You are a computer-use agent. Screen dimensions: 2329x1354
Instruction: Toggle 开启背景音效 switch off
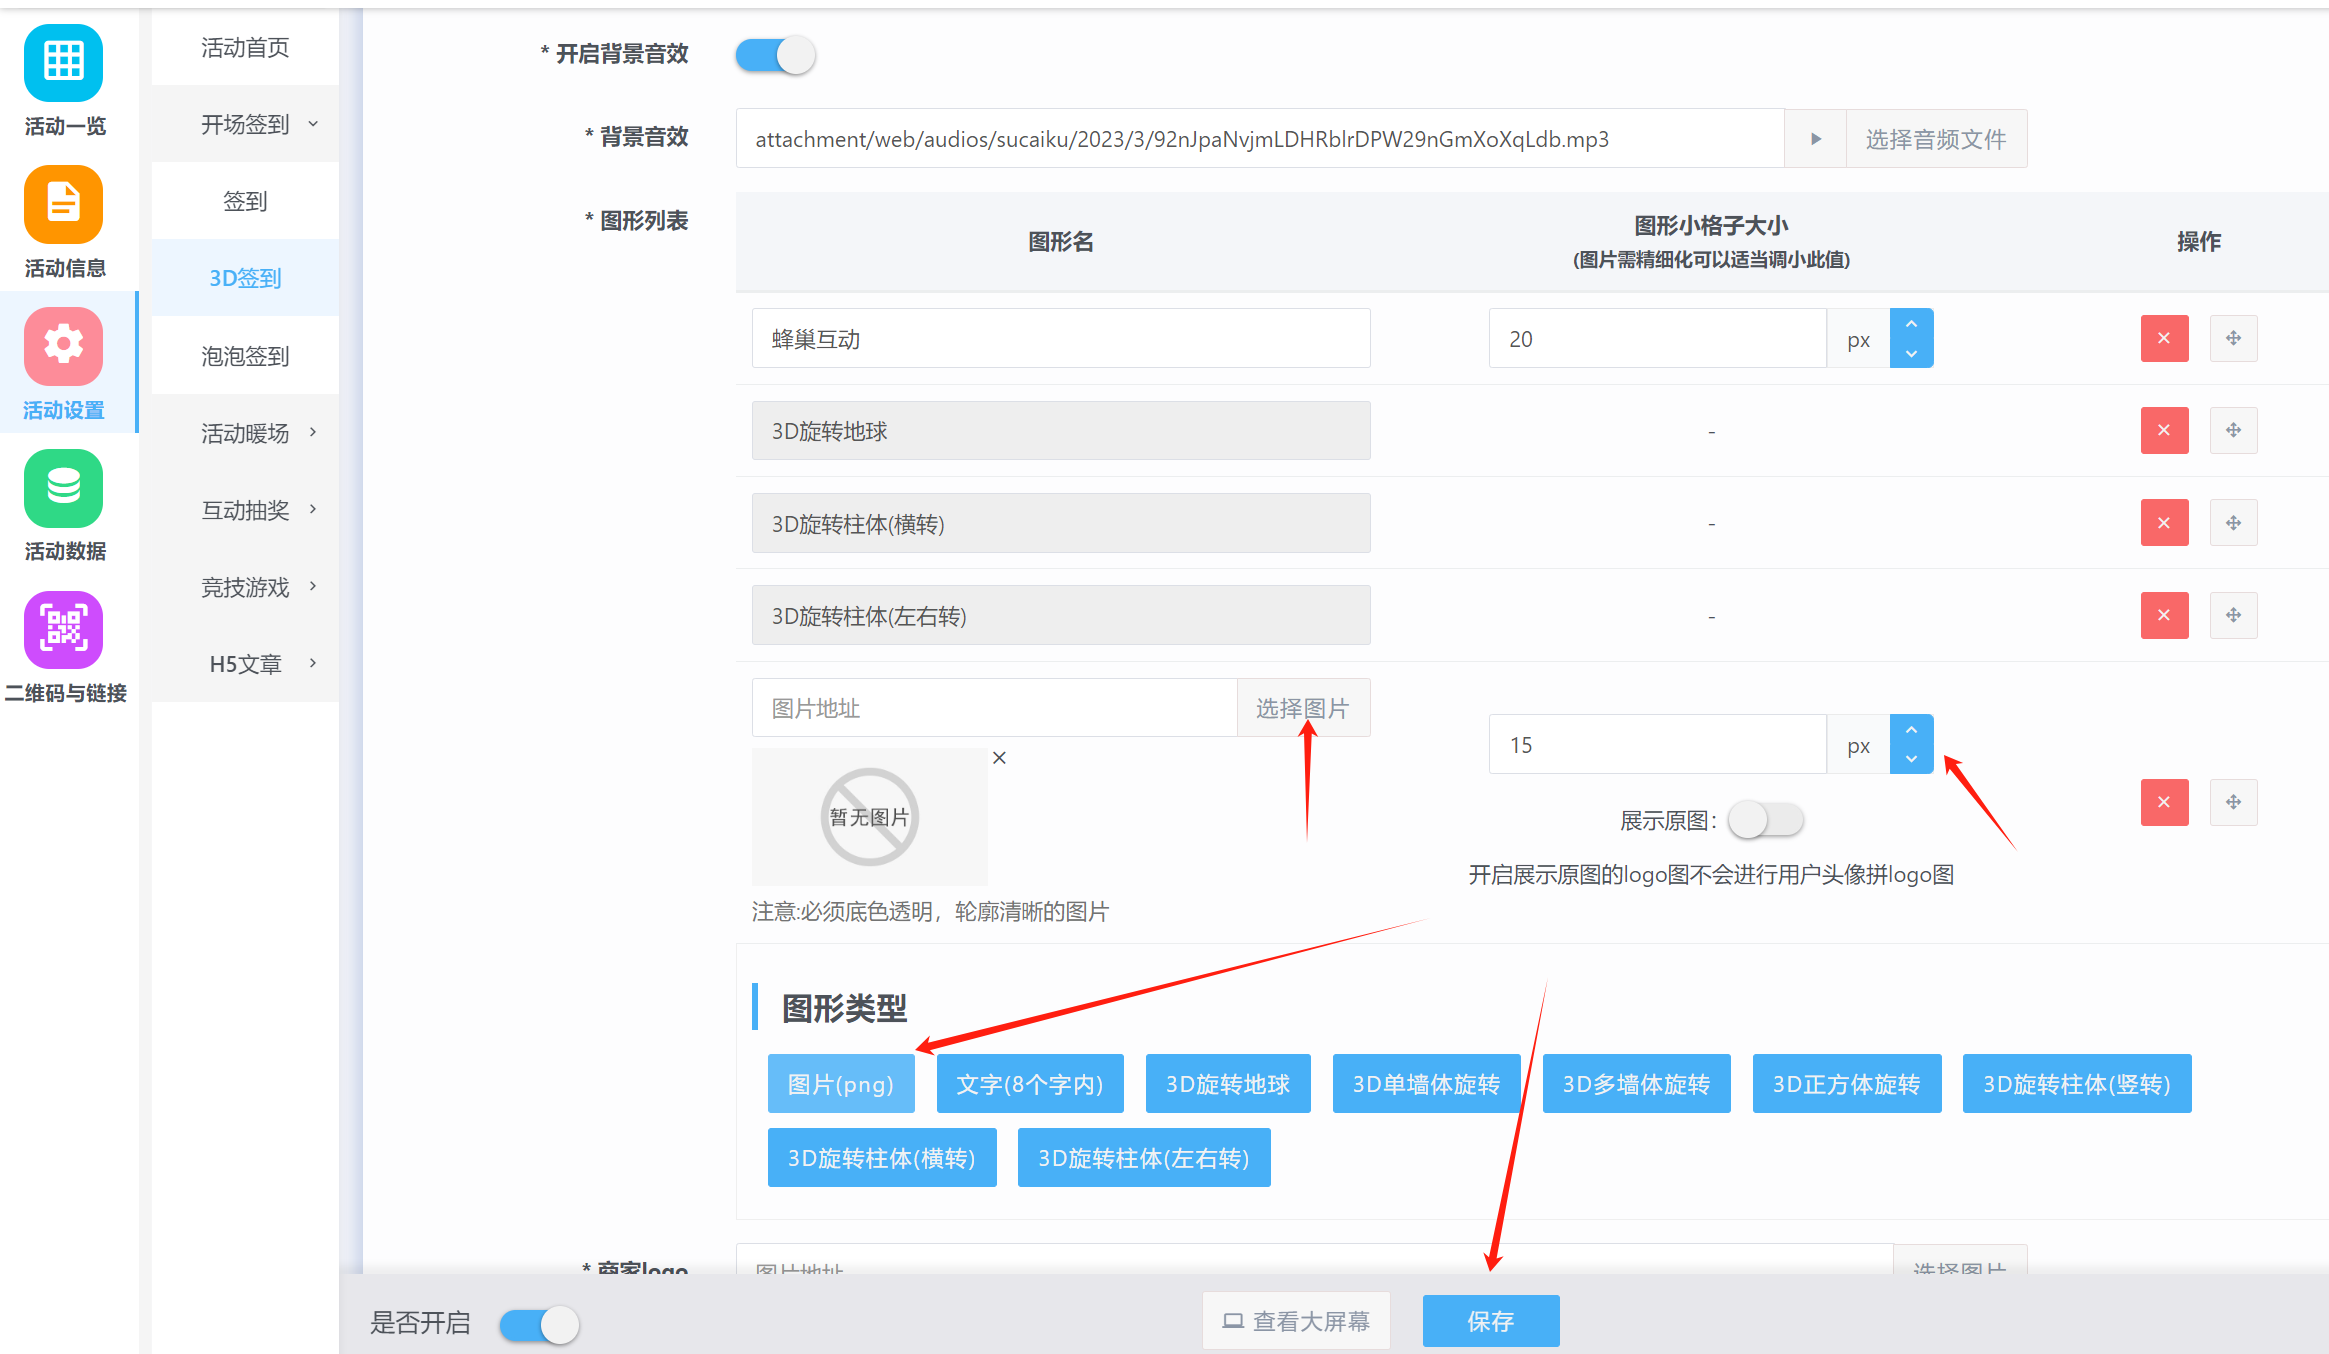pyautogui.click(x=776, y=55)
